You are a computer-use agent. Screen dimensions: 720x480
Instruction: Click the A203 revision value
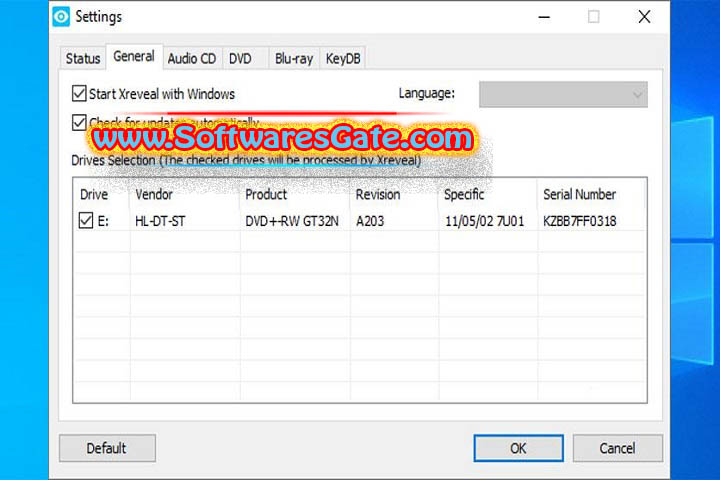(x=370, y=221)
